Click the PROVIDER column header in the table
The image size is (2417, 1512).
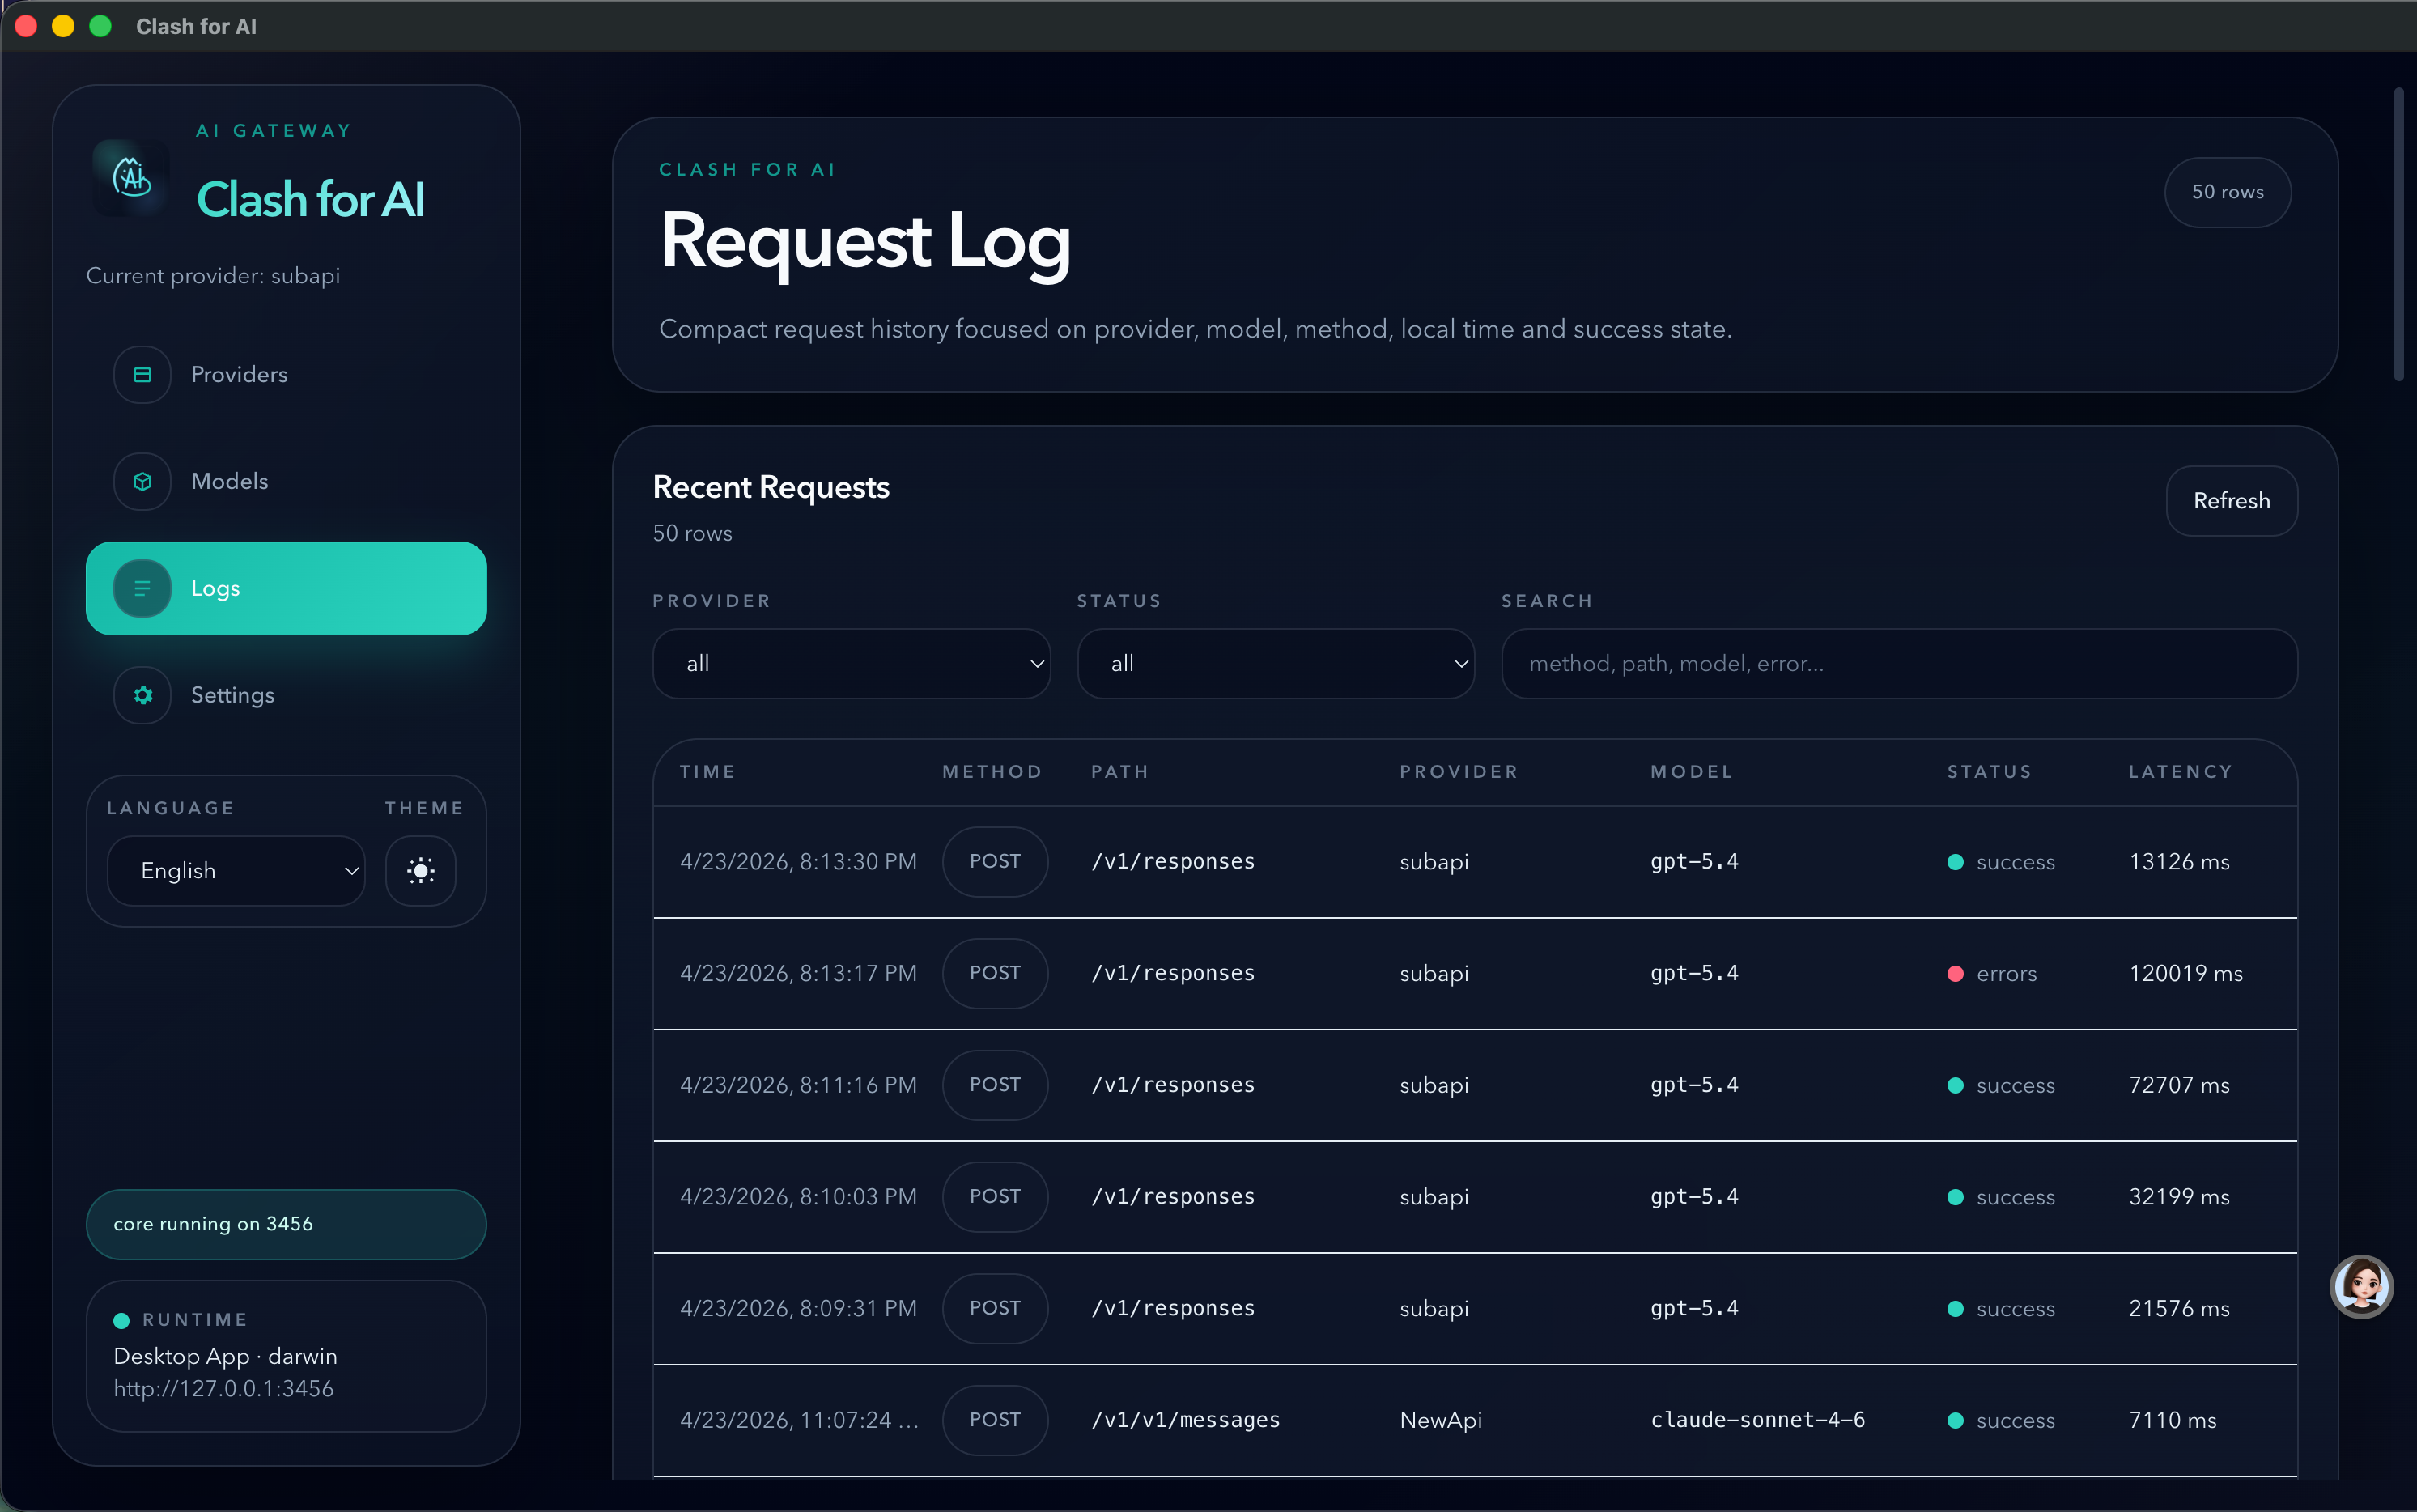click(1459, 772)
